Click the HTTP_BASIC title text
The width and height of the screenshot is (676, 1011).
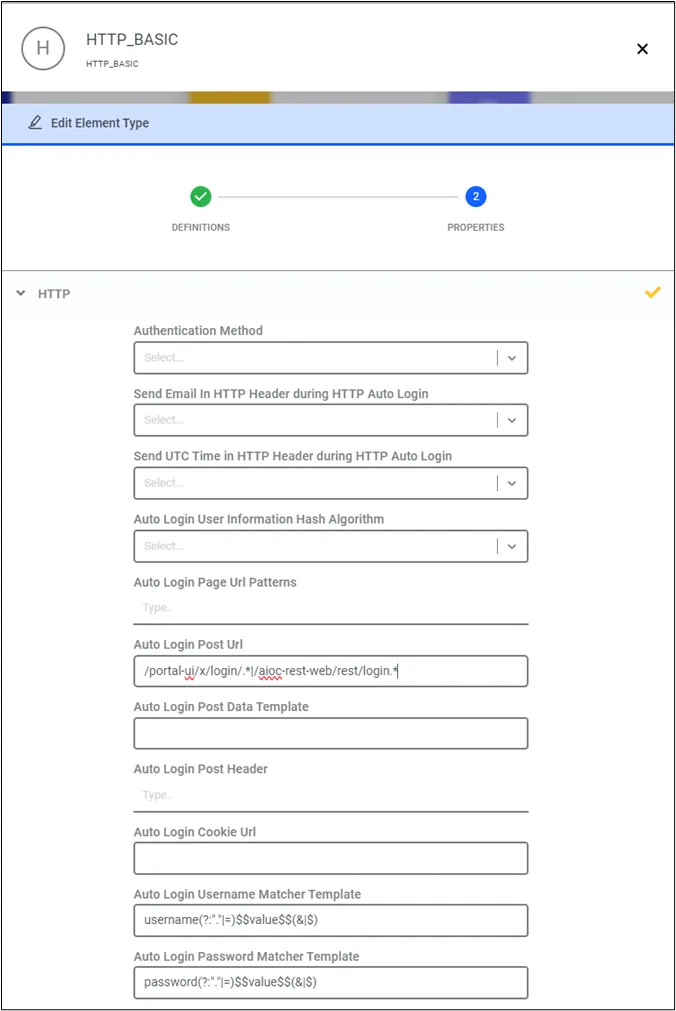click(x=132, y=40)
